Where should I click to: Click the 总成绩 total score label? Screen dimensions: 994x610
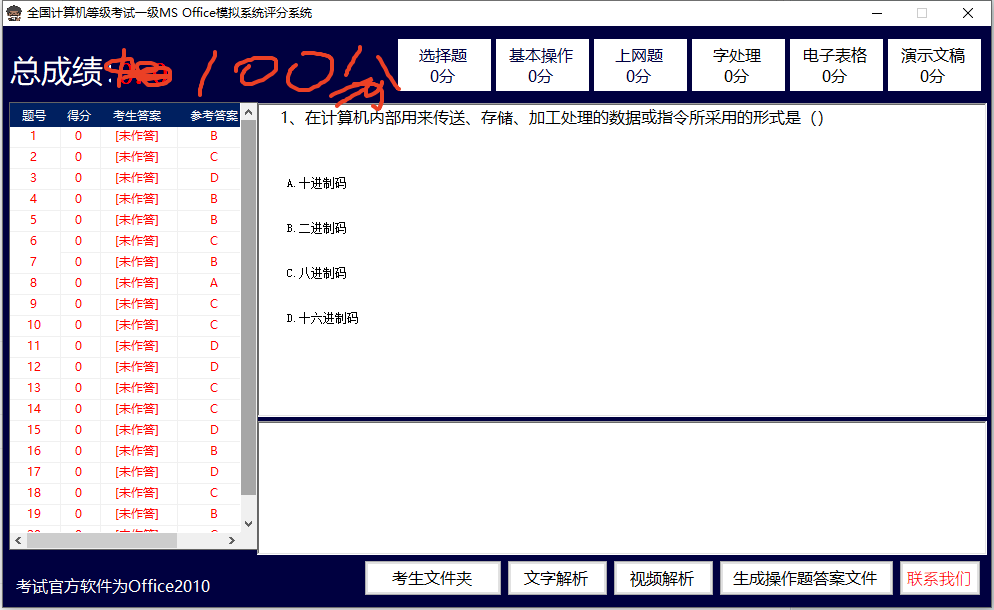pyautogui.click(x=57, y=71)
